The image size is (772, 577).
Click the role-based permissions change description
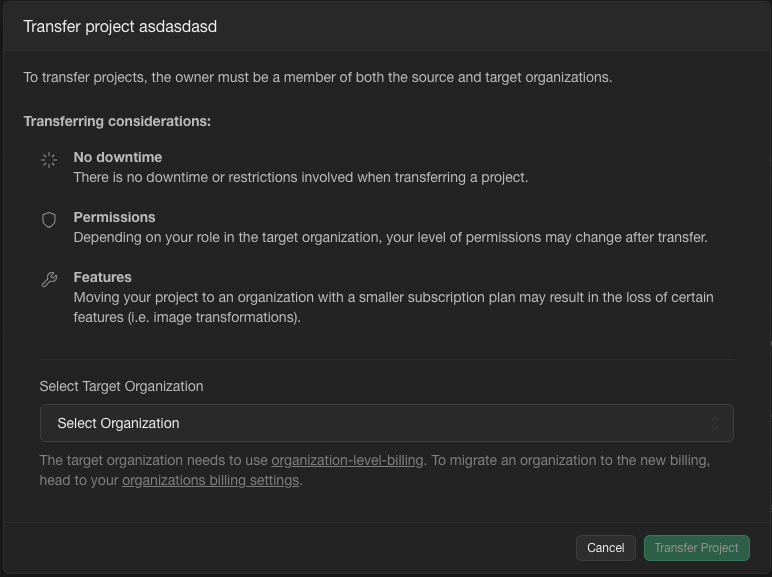pyautogui.click(x=390, y=237)
